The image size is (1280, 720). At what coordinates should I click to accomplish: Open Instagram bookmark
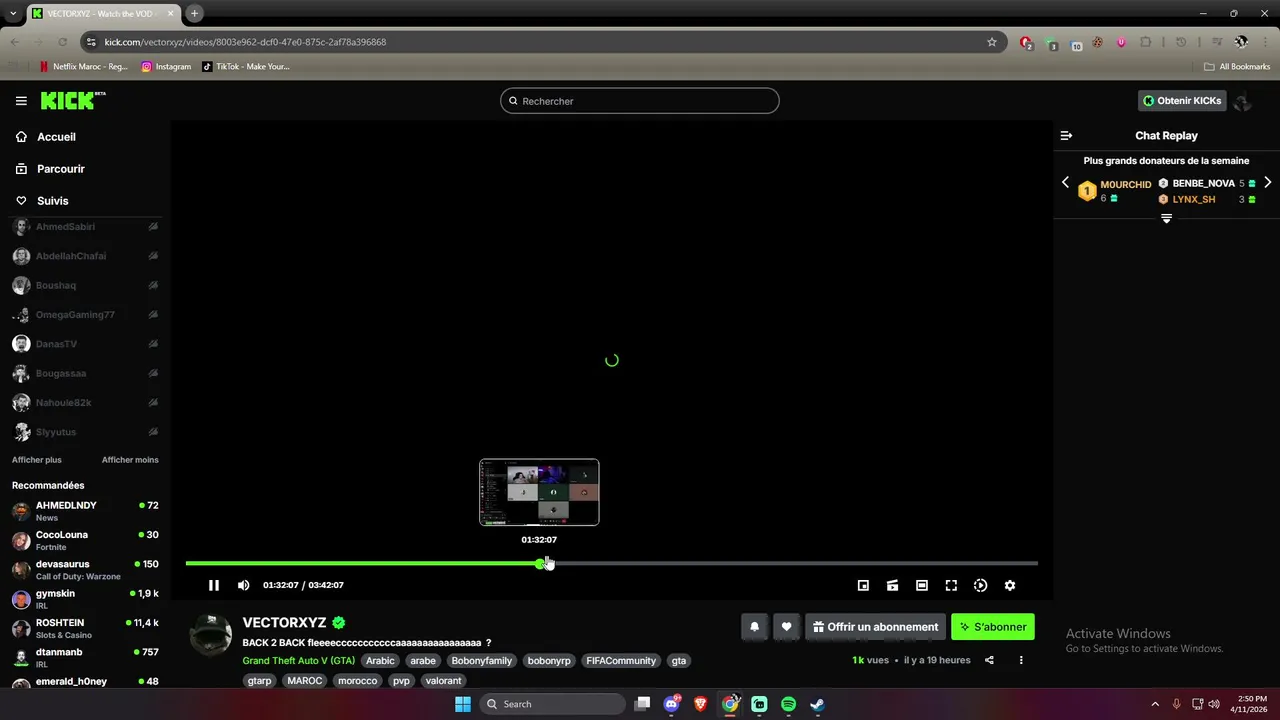tap(166, 67)
